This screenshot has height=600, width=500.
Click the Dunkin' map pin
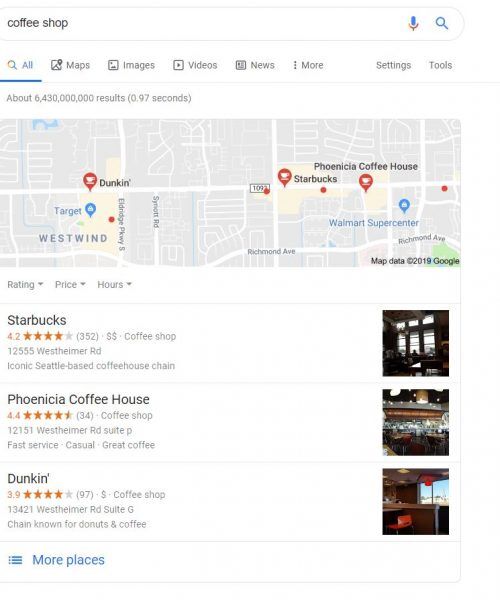tap(90, 181)
